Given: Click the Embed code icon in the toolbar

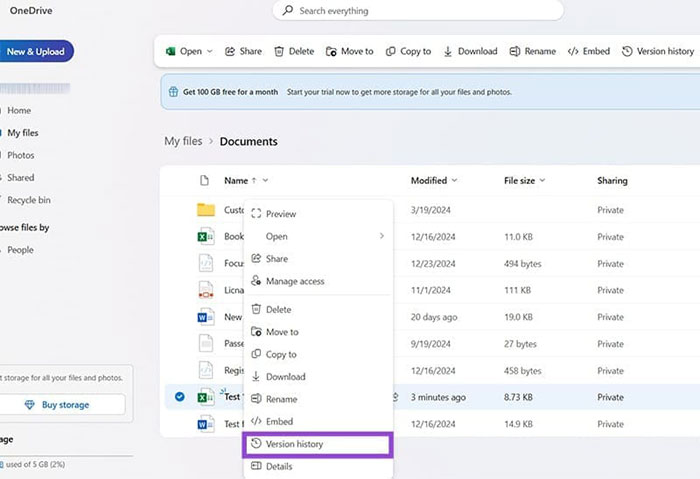Looking at the screenshot, I should pyautogui.click(x=573, y=51).
